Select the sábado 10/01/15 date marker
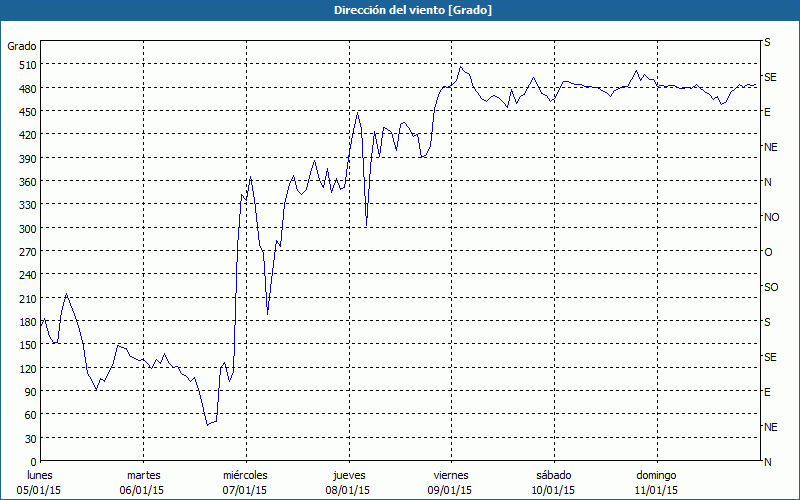 552,482
